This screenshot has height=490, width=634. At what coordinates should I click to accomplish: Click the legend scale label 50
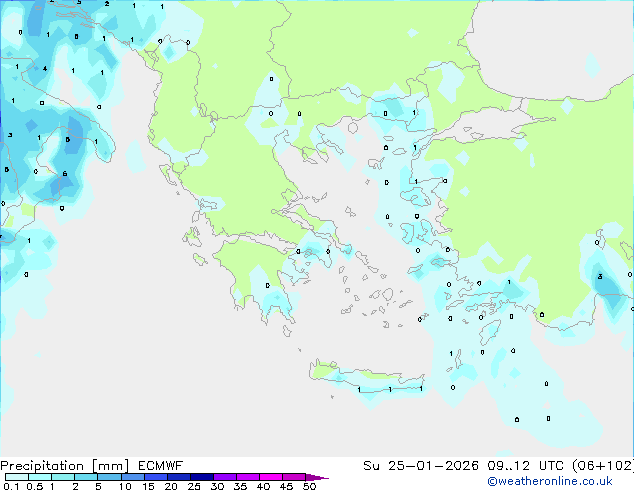tap(309, 486)
